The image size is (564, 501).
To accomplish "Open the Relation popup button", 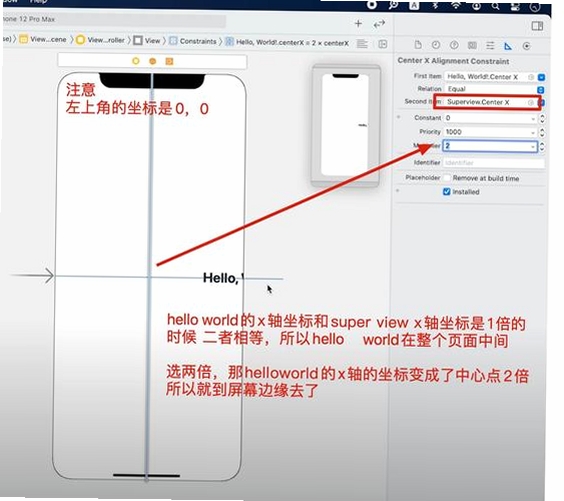I will tap(541, 90).
